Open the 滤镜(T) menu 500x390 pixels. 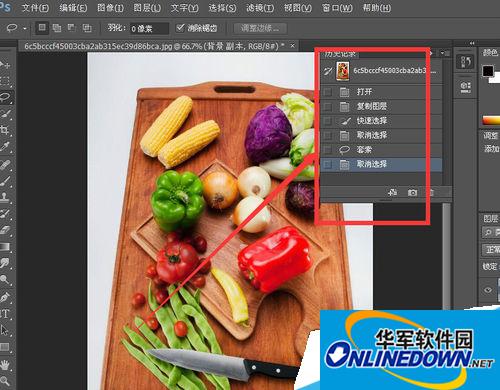pyautogui.click(x=260, y=8)
